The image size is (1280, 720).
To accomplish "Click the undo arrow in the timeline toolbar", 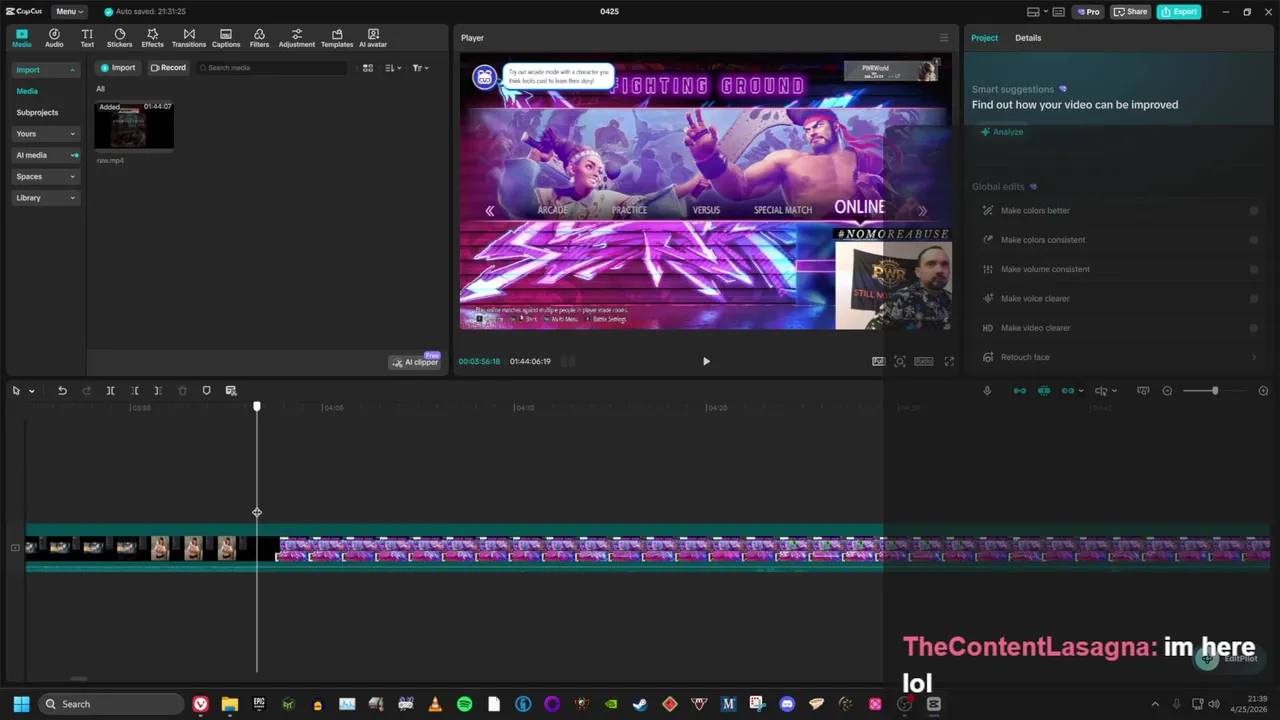I will pos(62,391).
